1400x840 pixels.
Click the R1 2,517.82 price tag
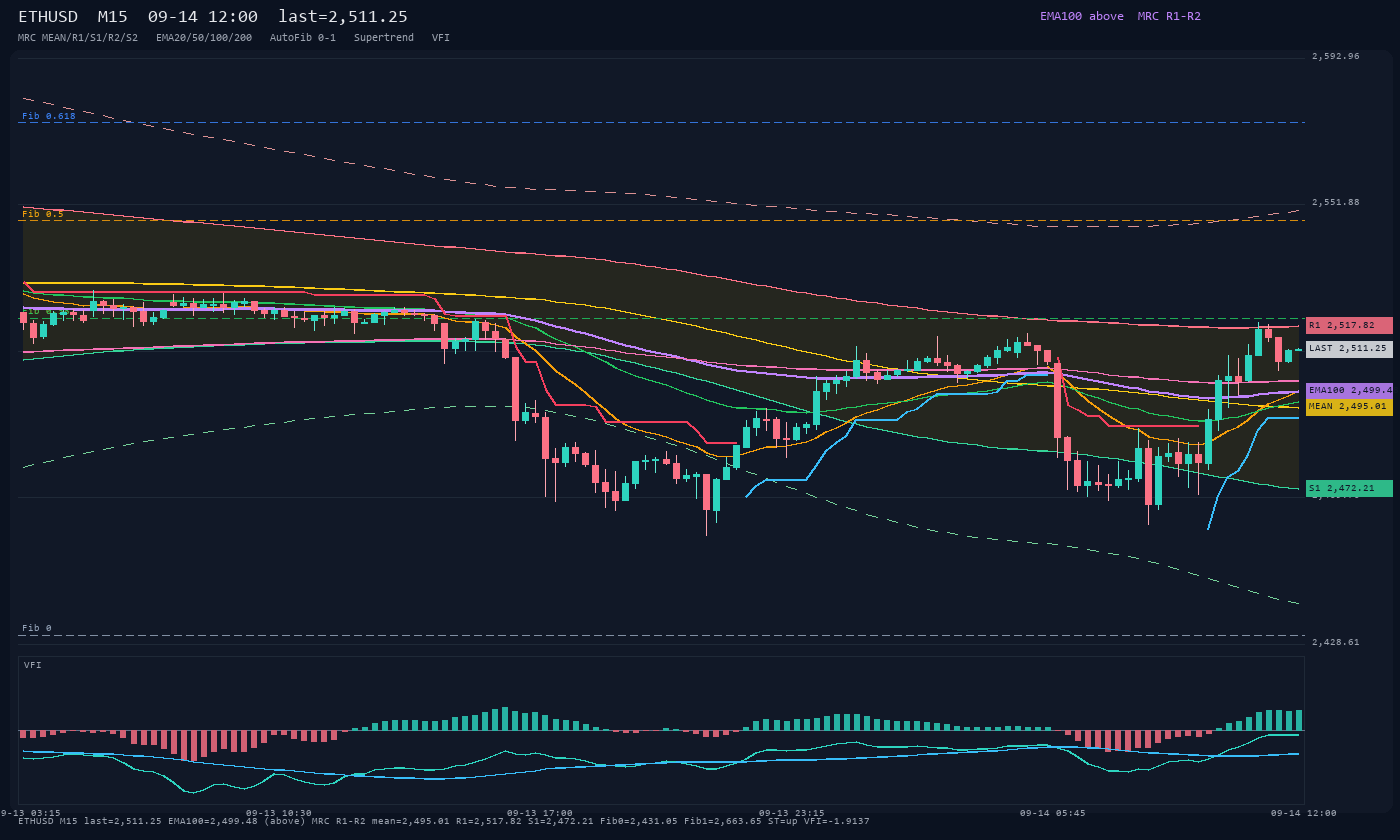(x=1349, y=325)
